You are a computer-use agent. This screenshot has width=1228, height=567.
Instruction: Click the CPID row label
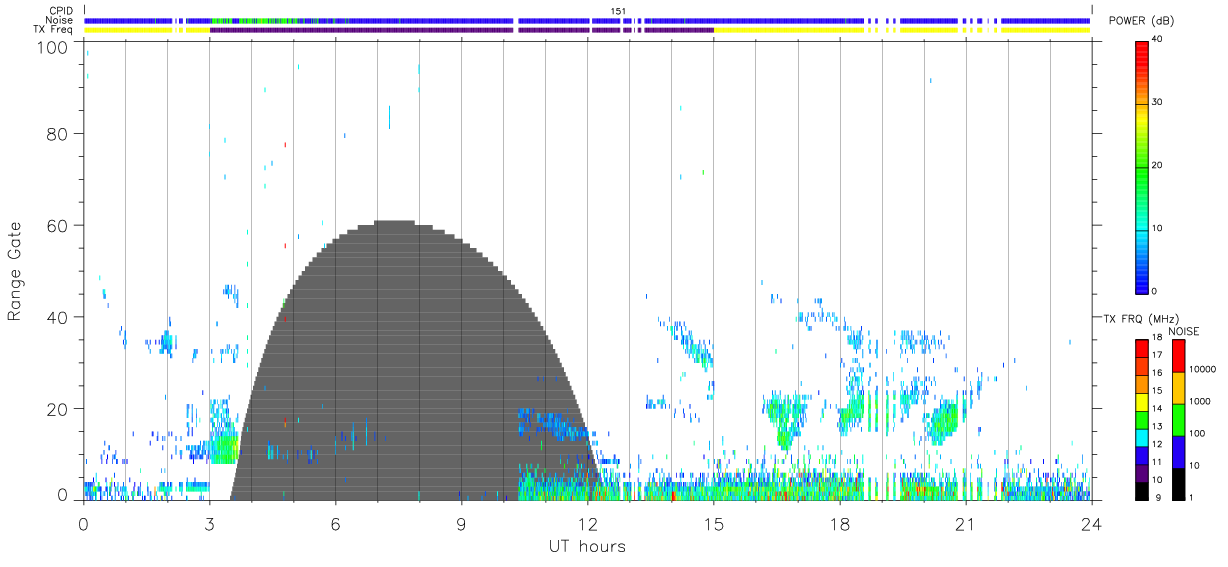[x=59, y=10]
